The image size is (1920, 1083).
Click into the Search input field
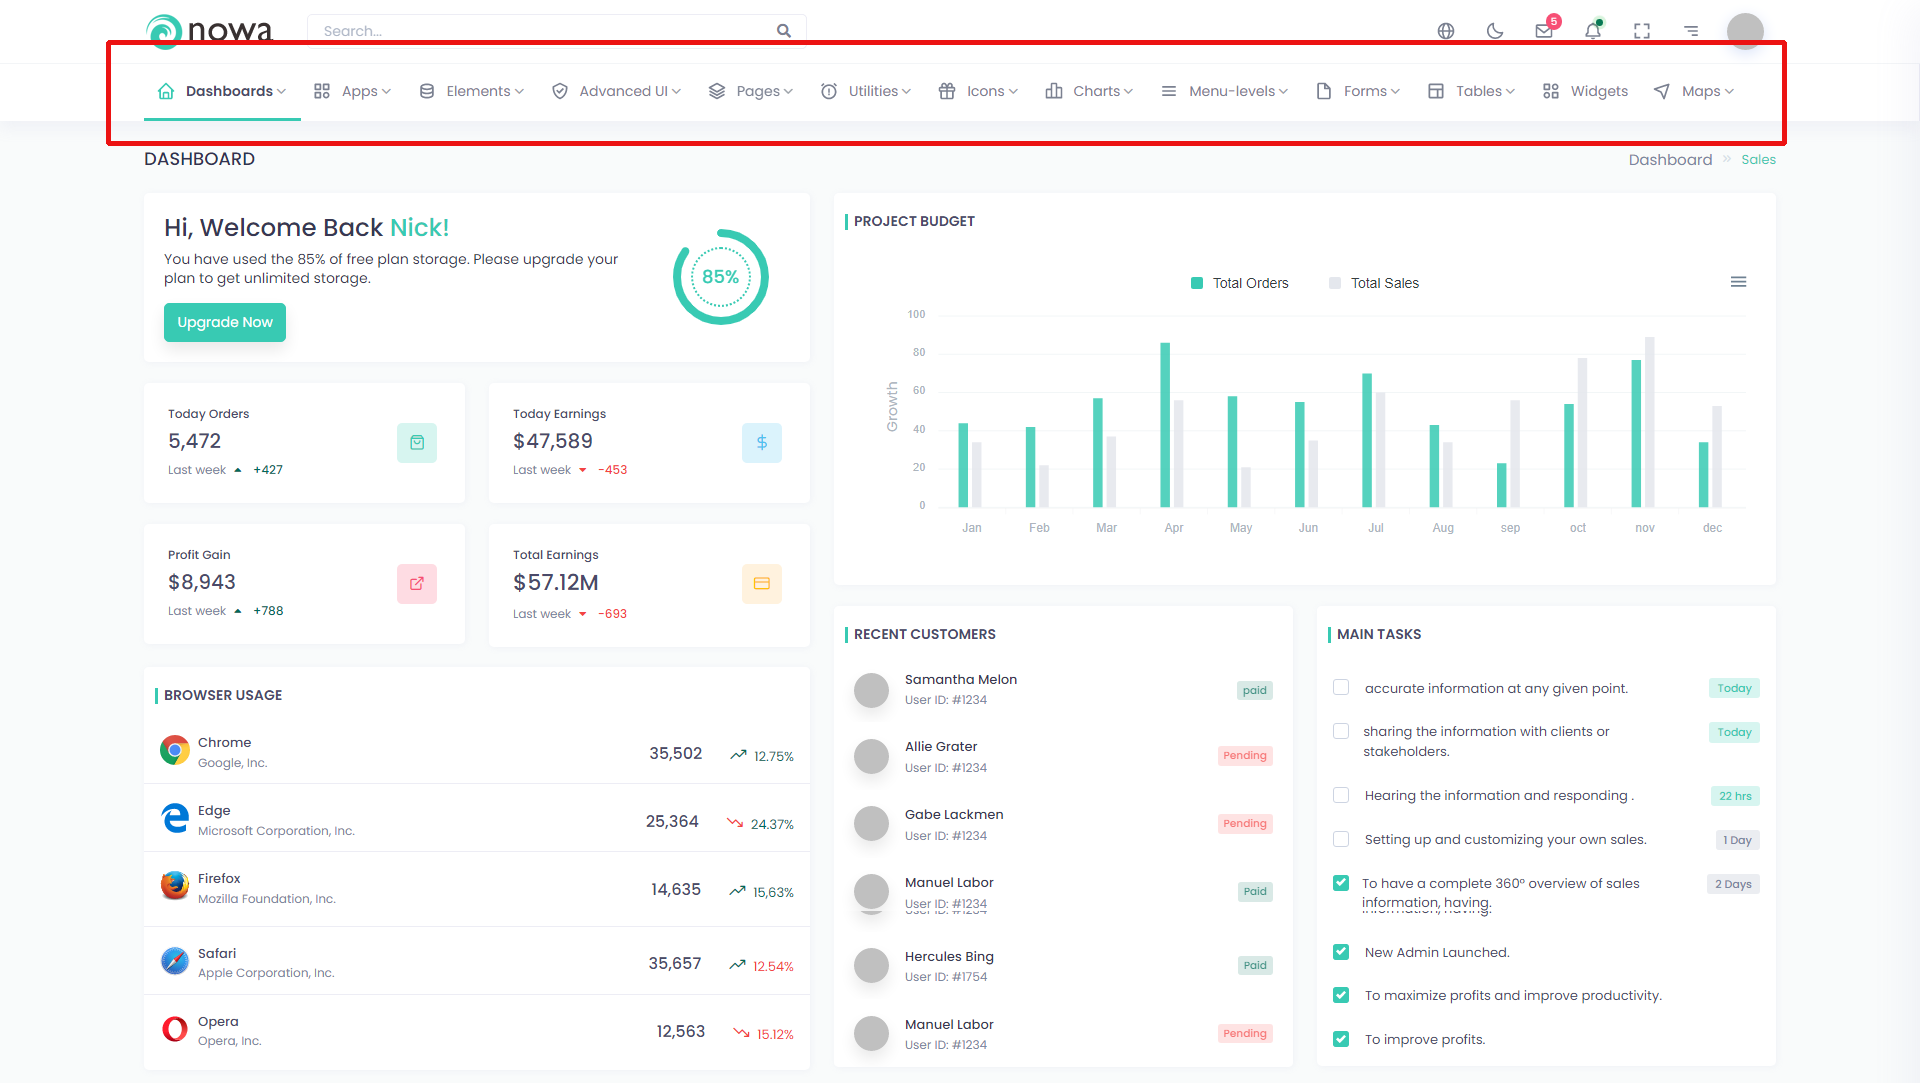(540, 31)
